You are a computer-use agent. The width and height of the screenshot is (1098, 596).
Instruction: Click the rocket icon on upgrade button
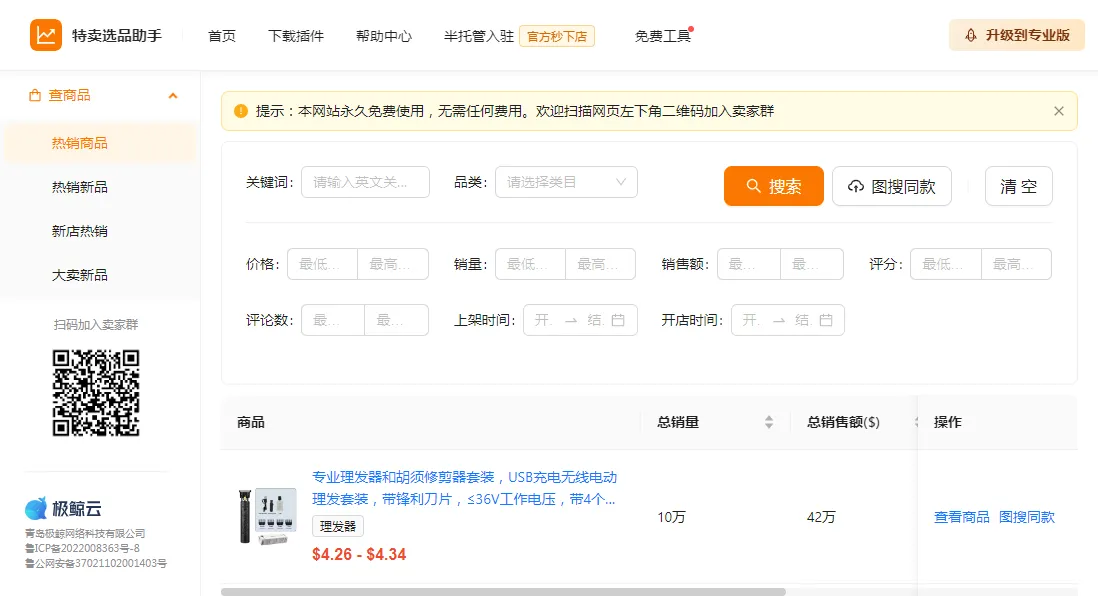click(x=970, y=35)
